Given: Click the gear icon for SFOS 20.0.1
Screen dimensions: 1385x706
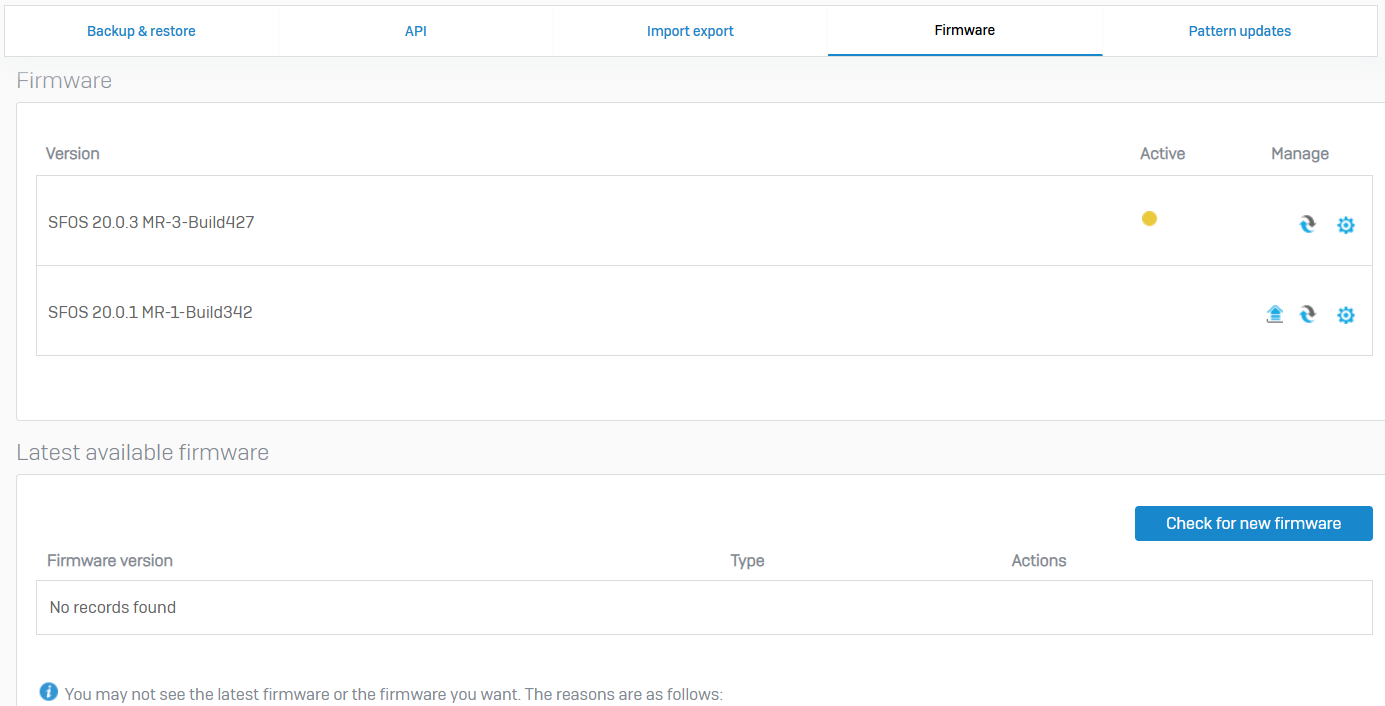Looking at the screenshot, I should (x=1346, y=315).
